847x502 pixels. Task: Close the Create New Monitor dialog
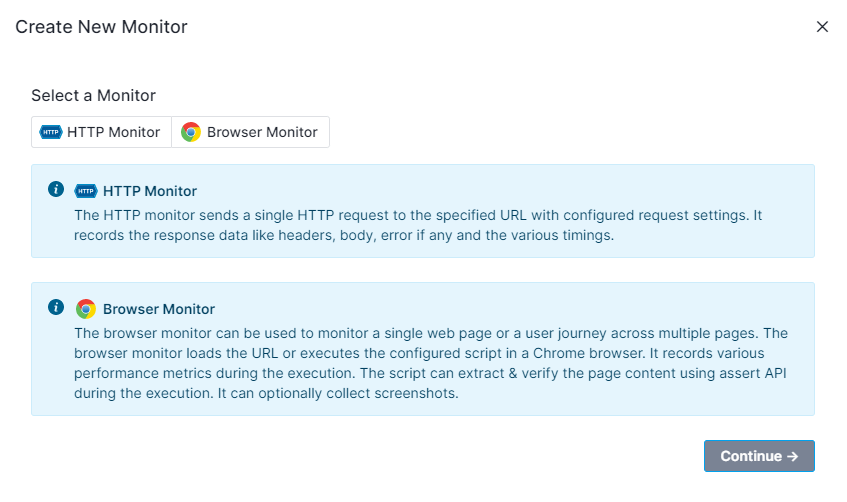822,26
